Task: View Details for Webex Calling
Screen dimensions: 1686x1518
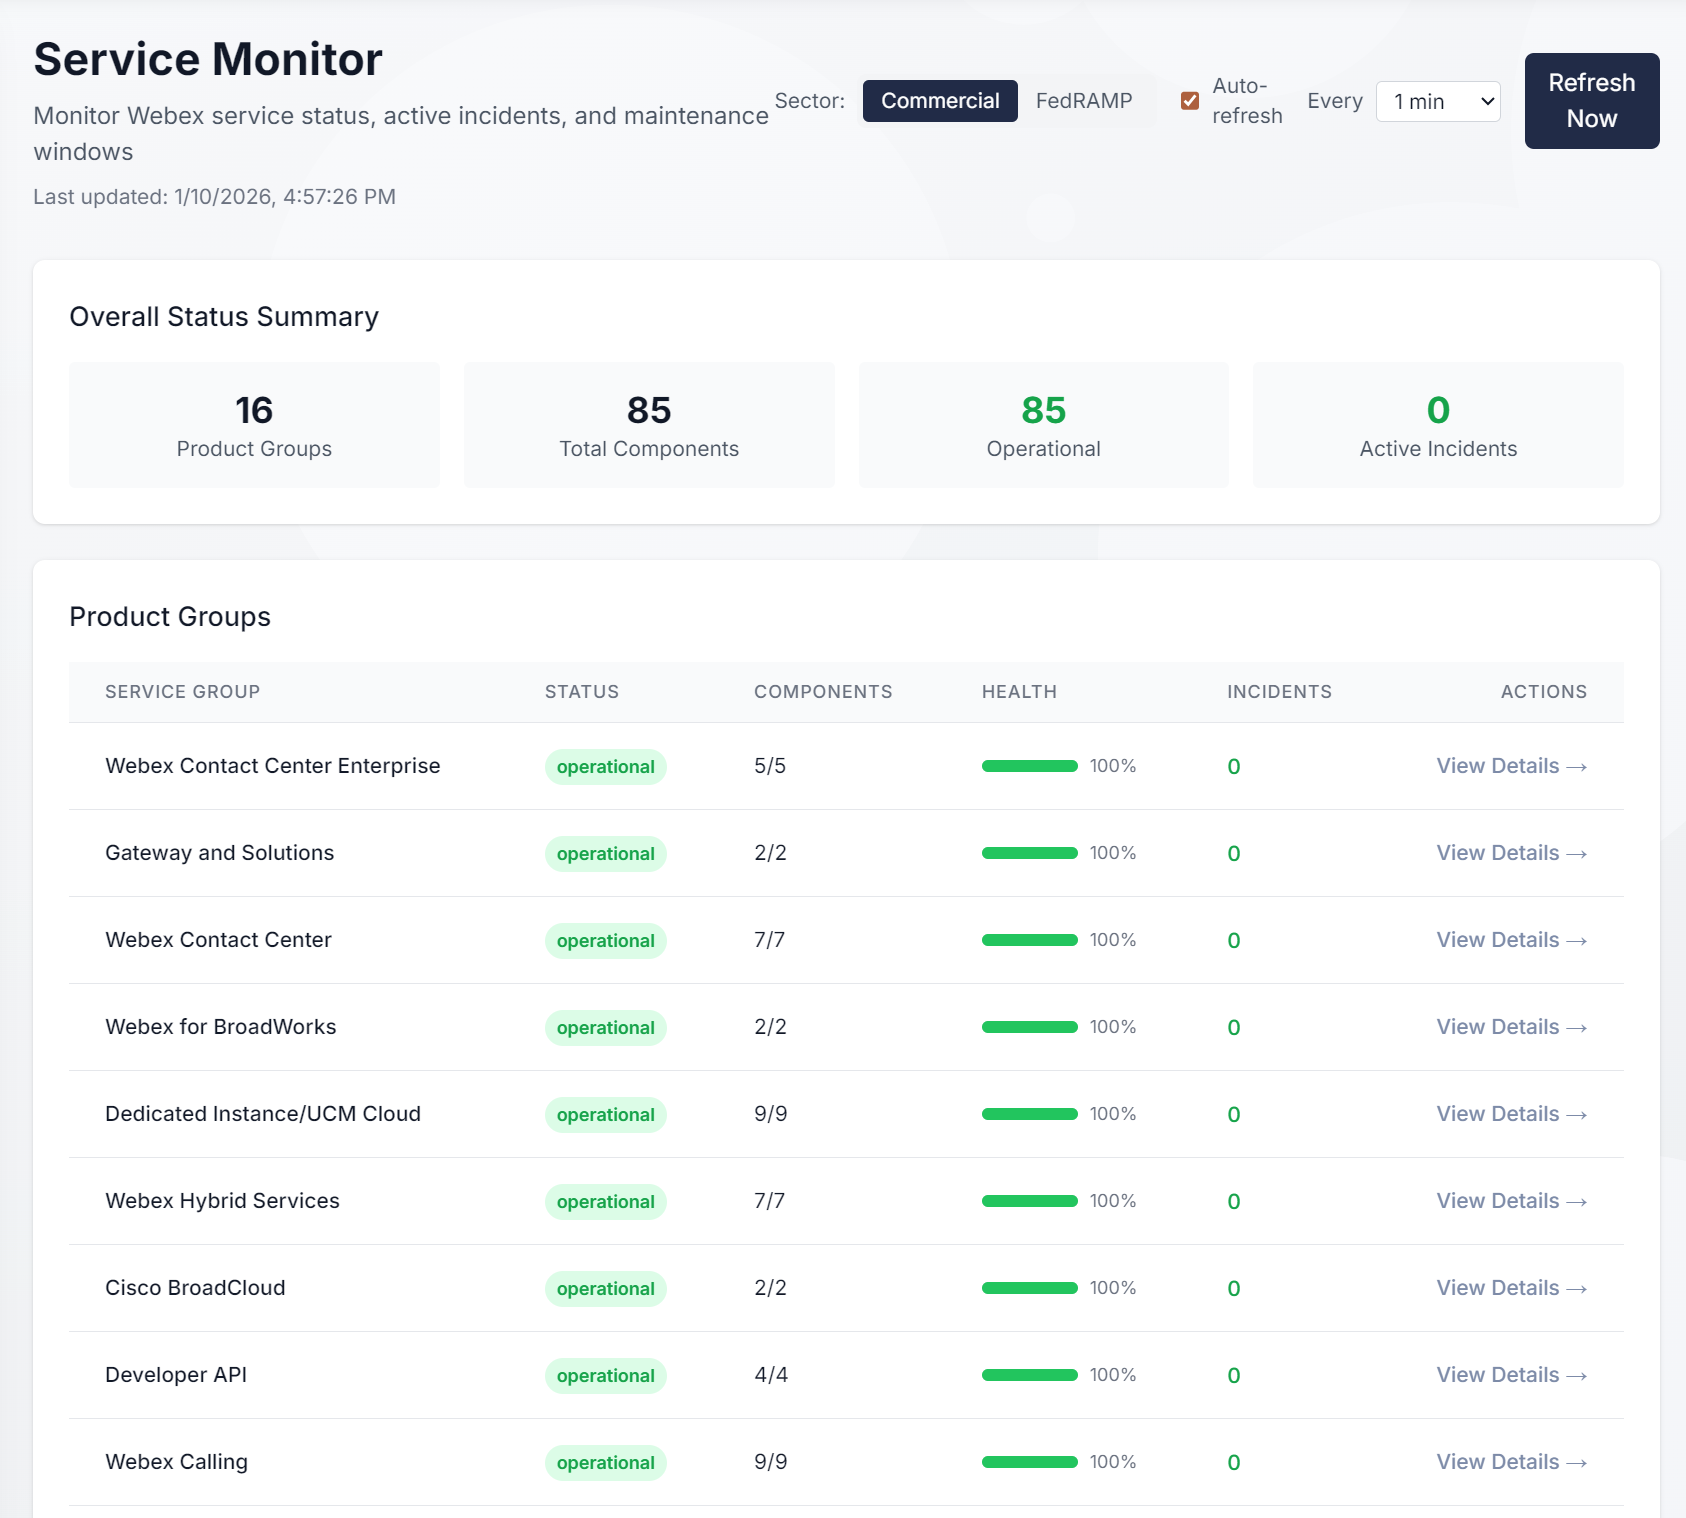Action: [x=1510, y=1461]
